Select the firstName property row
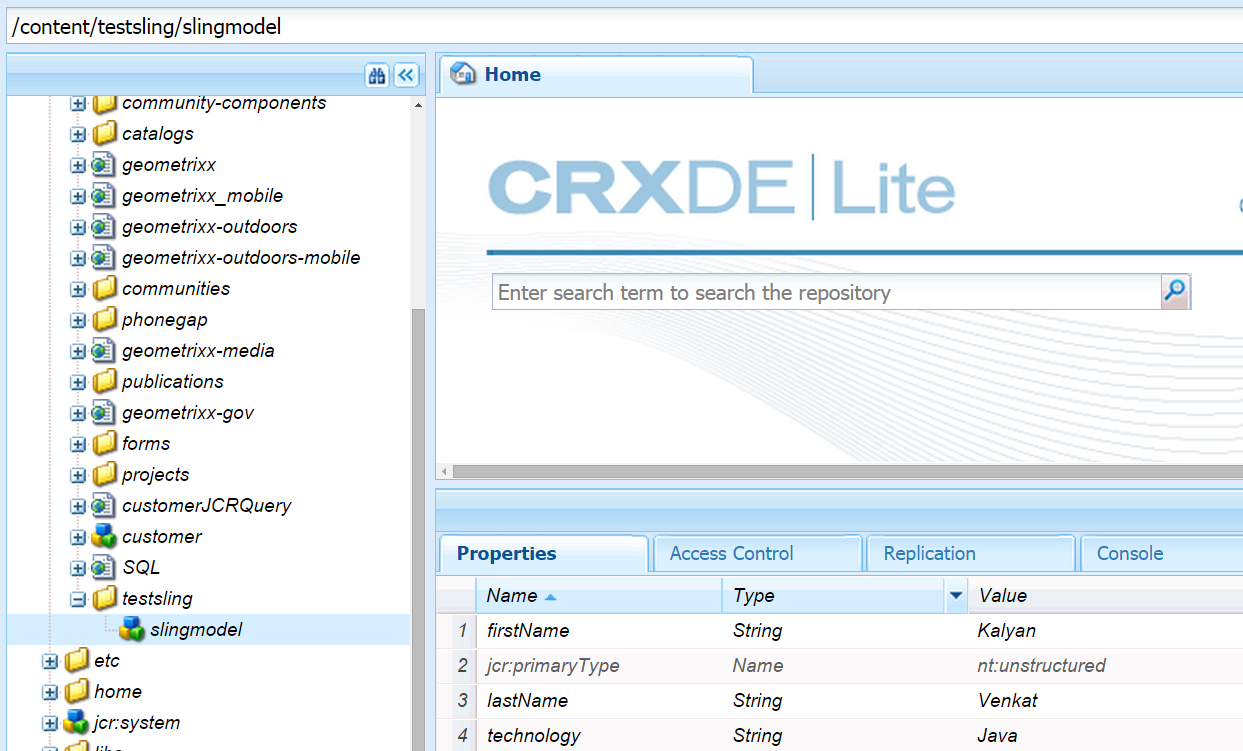Screen dimensions: 1243x751 tap(840, 631)
